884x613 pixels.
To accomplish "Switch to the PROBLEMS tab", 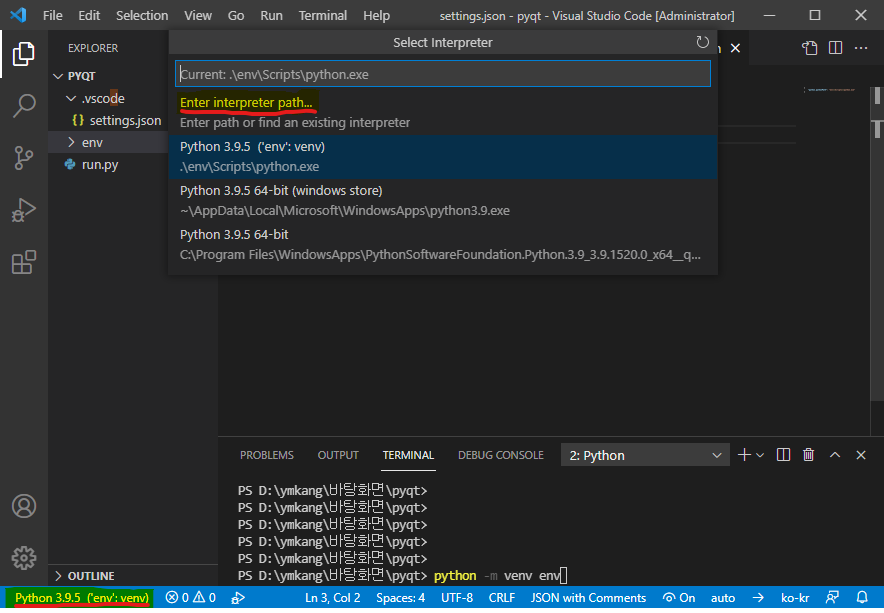I will tap(267, 455).
